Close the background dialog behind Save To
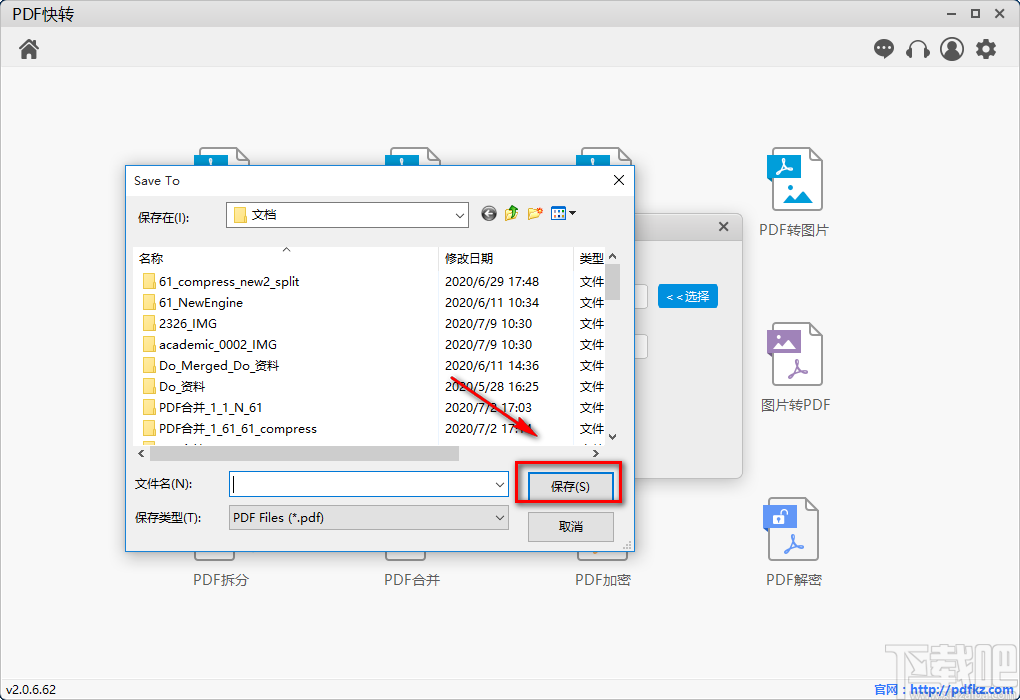 pos(723,226)
